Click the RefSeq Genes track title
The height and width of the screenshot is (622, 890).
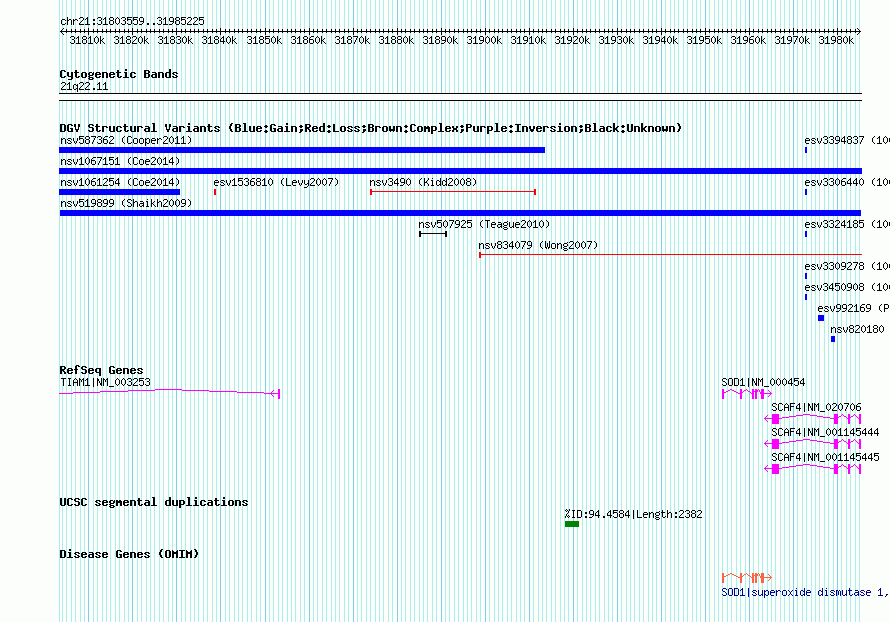(x=101, y=370)
